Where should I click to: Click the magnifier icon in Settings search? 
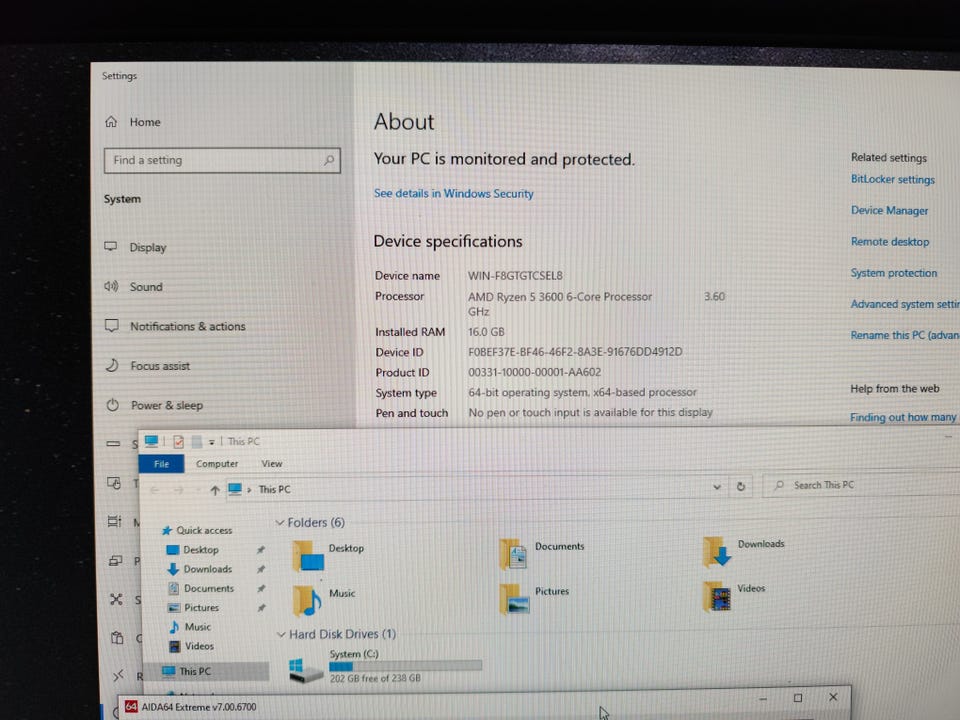tap(329, 160)
